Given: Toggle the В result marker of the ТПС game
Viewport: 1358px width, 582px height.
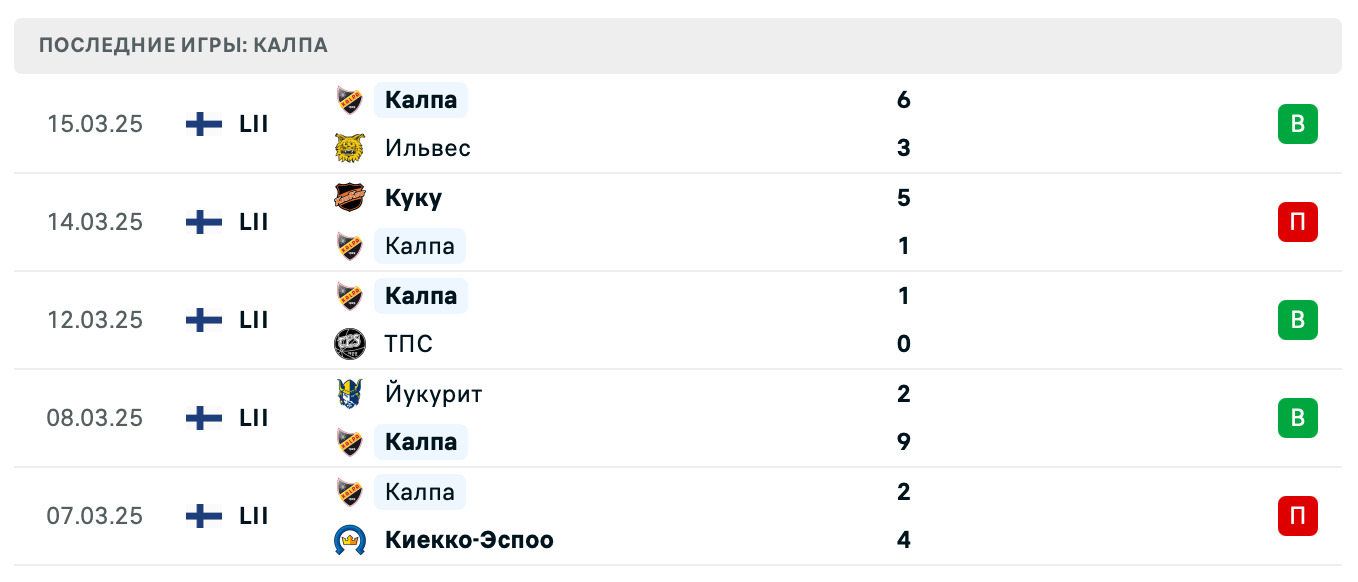Looking at the screenshot, I should pyautogui.click(x=1297, y=320).
